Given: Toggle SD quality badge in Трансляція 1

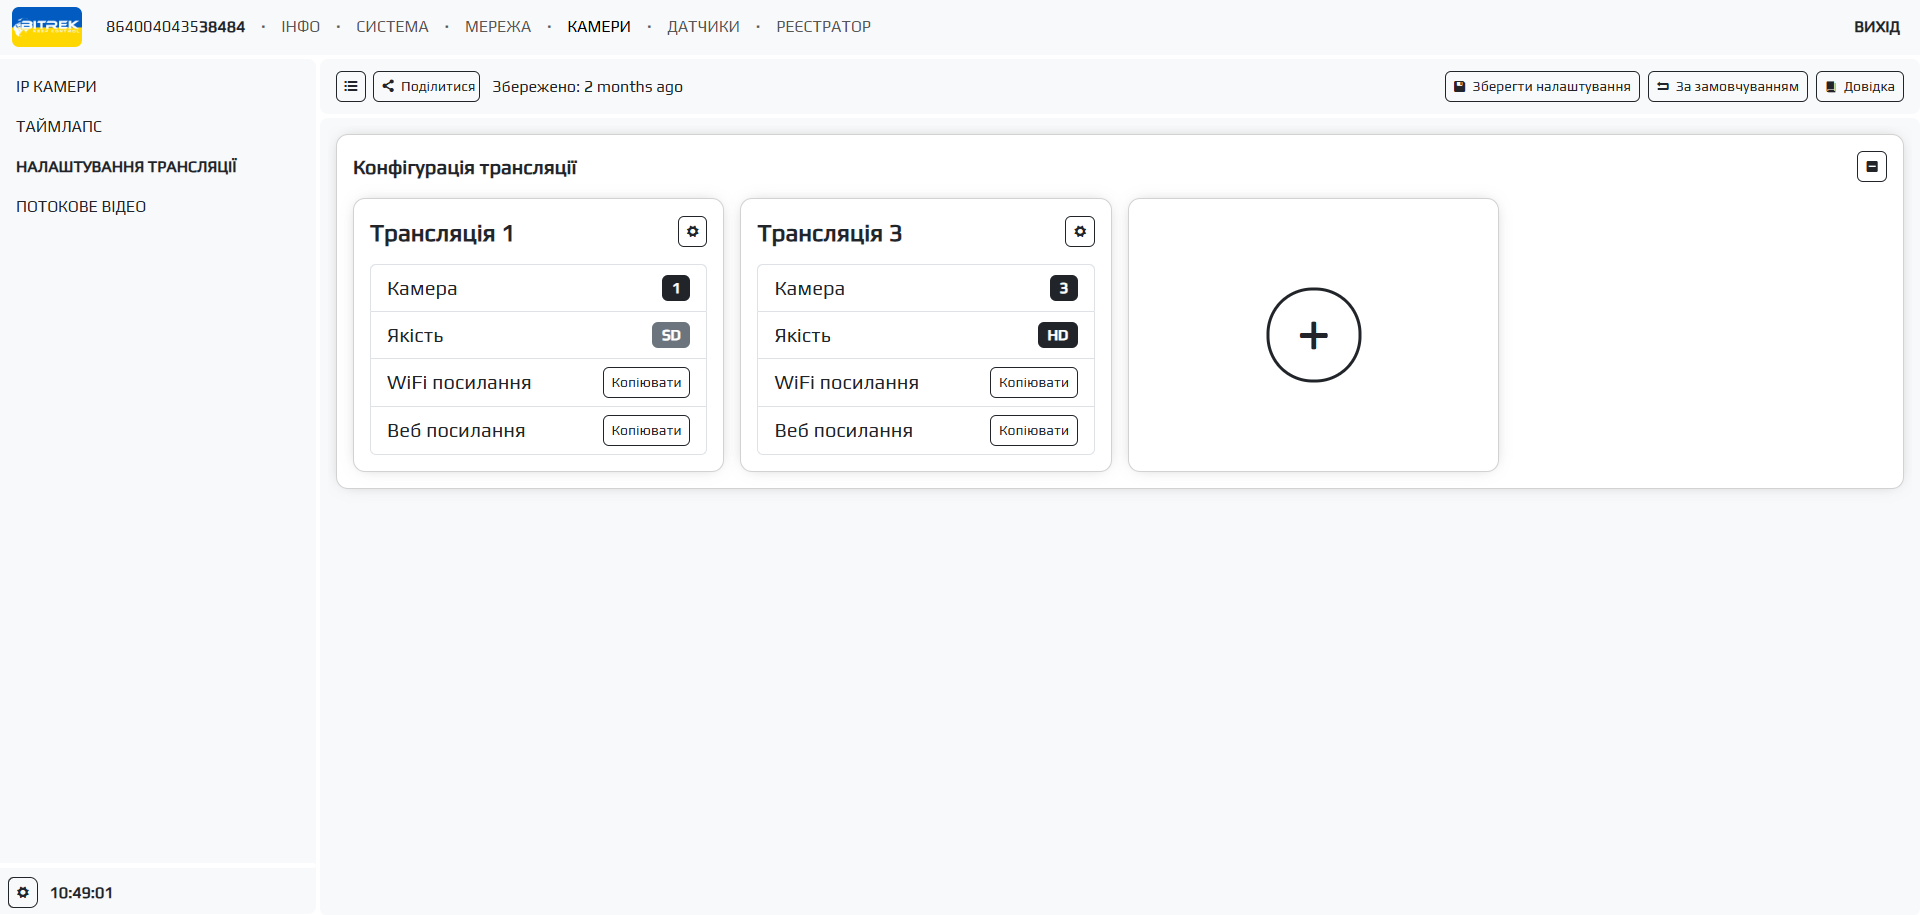Looking at the screenshot, I should pyautogui.click(x=670, y=336).
